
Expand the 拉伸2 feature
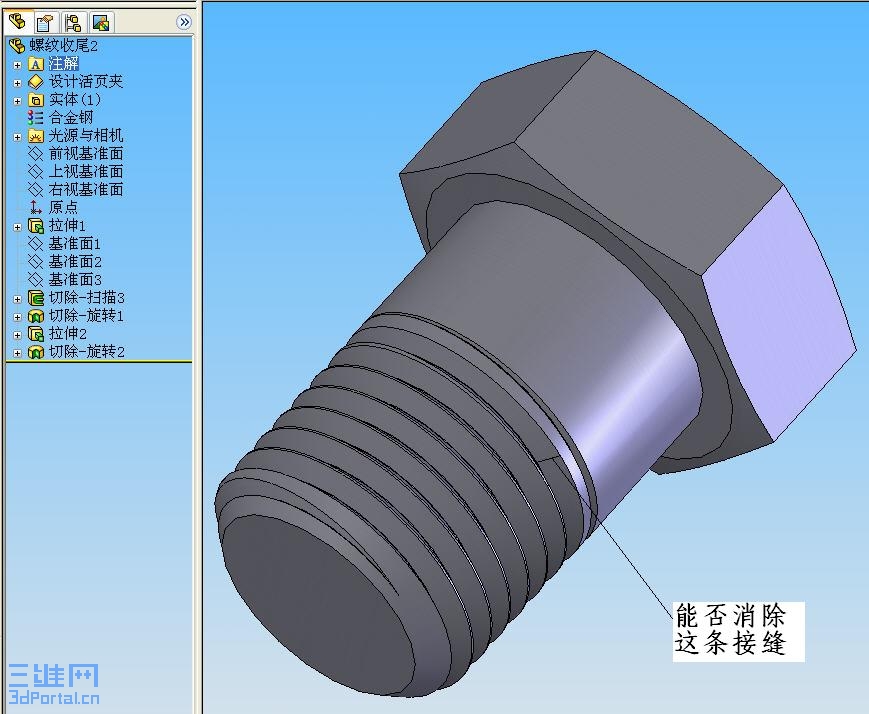tap(17, 335)
